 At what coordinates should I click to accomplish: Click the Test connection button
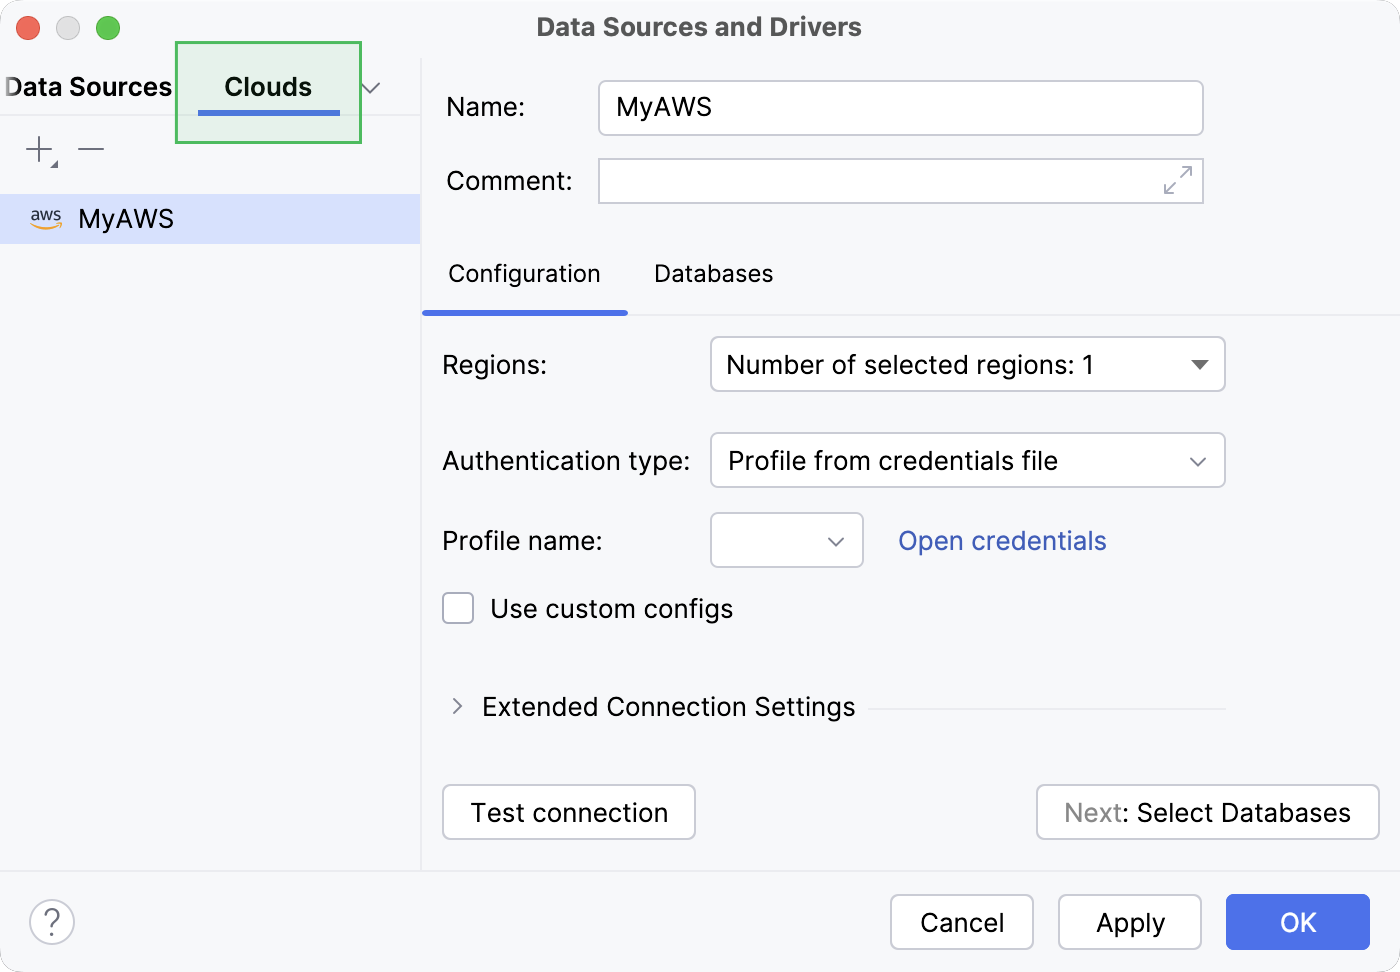pyautogui.click(x=568, y=812)
